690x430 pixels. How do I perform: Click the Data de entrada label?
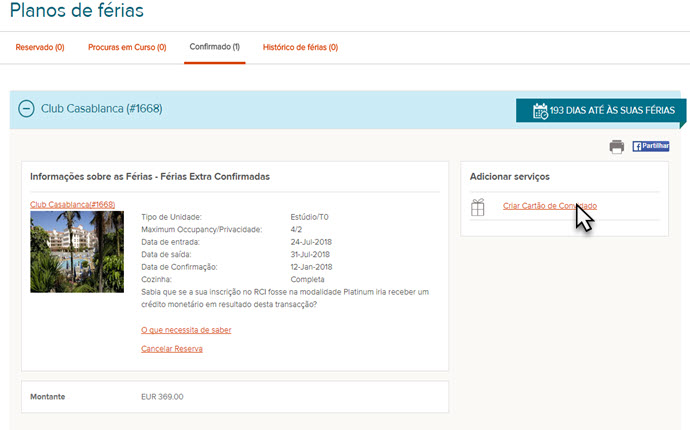[x=170, y=242]
